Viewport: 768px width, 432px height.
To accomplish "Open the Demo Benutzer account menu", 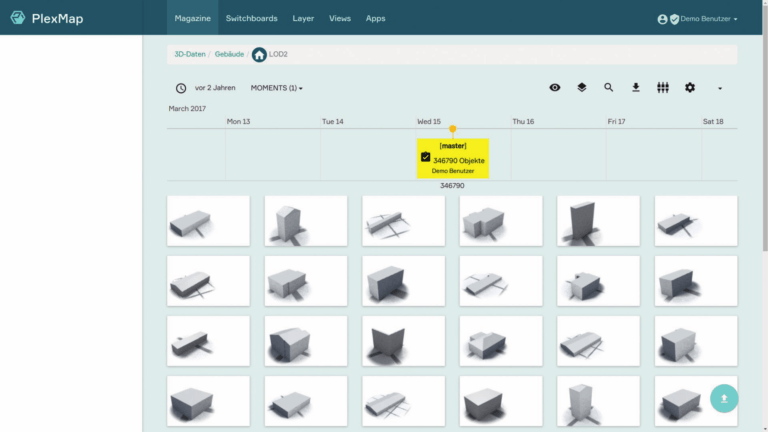I will coord(697,18).
